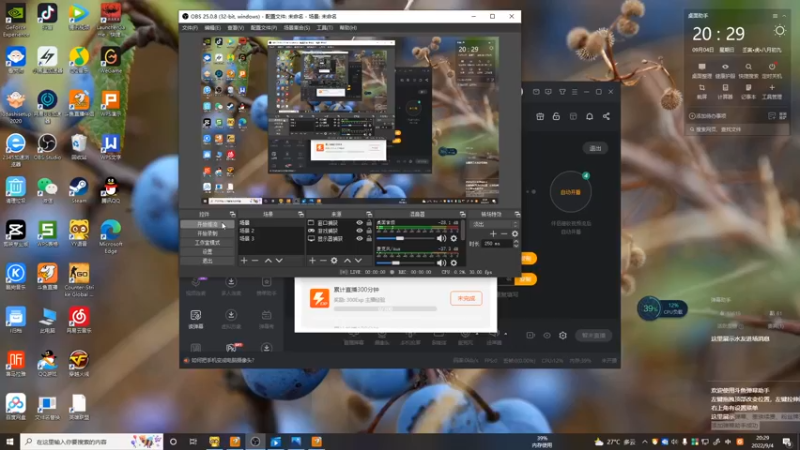Open the Profile (配置文件) menu in OBS

coord(264,28)
